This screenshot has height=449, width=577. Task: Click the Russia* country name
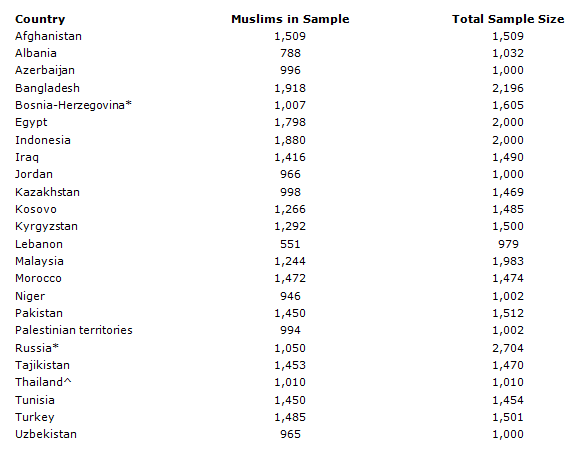click(x=37, y=348)
